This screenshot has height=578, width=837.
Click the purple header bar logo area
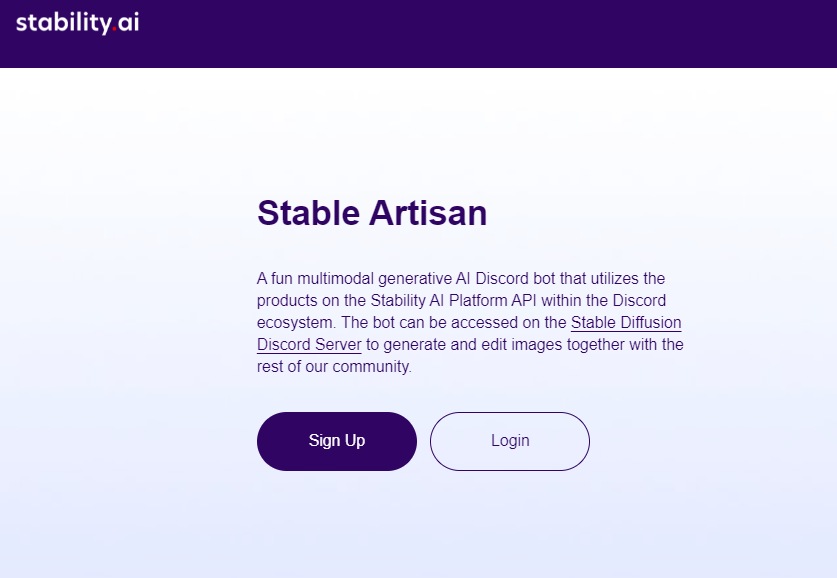[76, 22]
